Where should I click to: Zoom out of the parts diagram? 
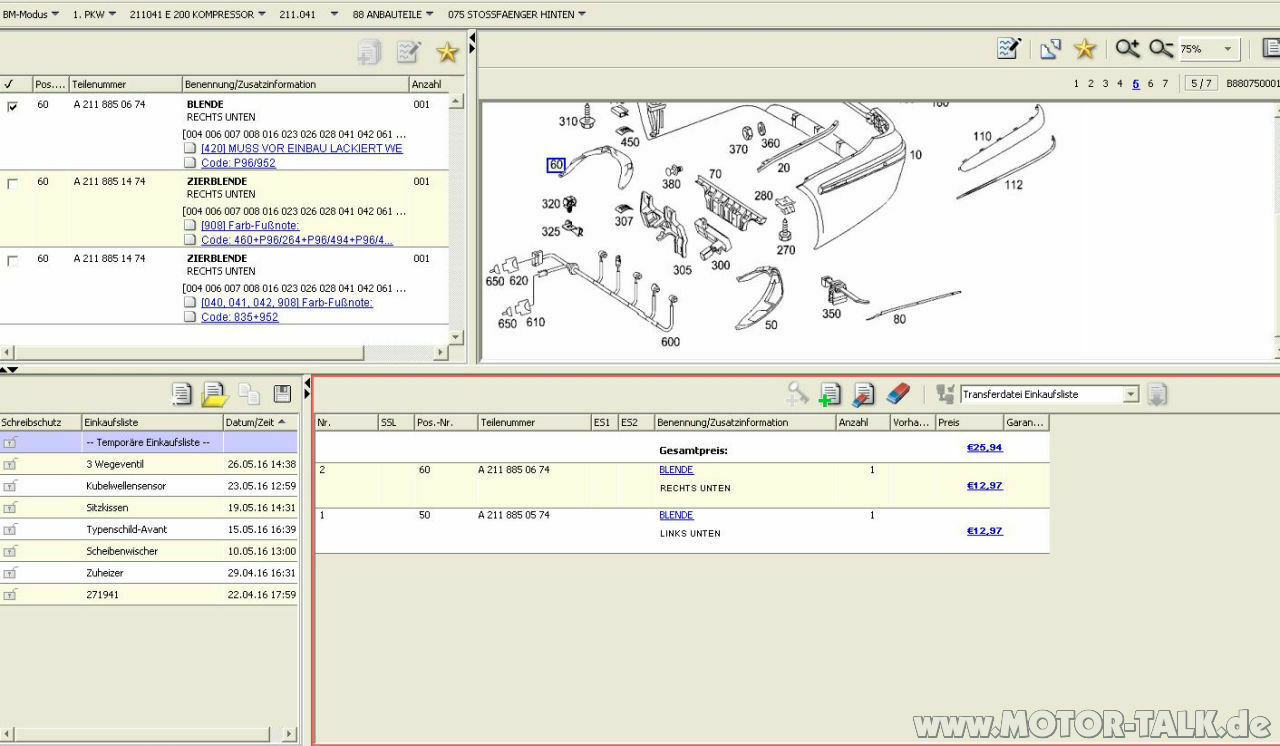(1161, 48)
